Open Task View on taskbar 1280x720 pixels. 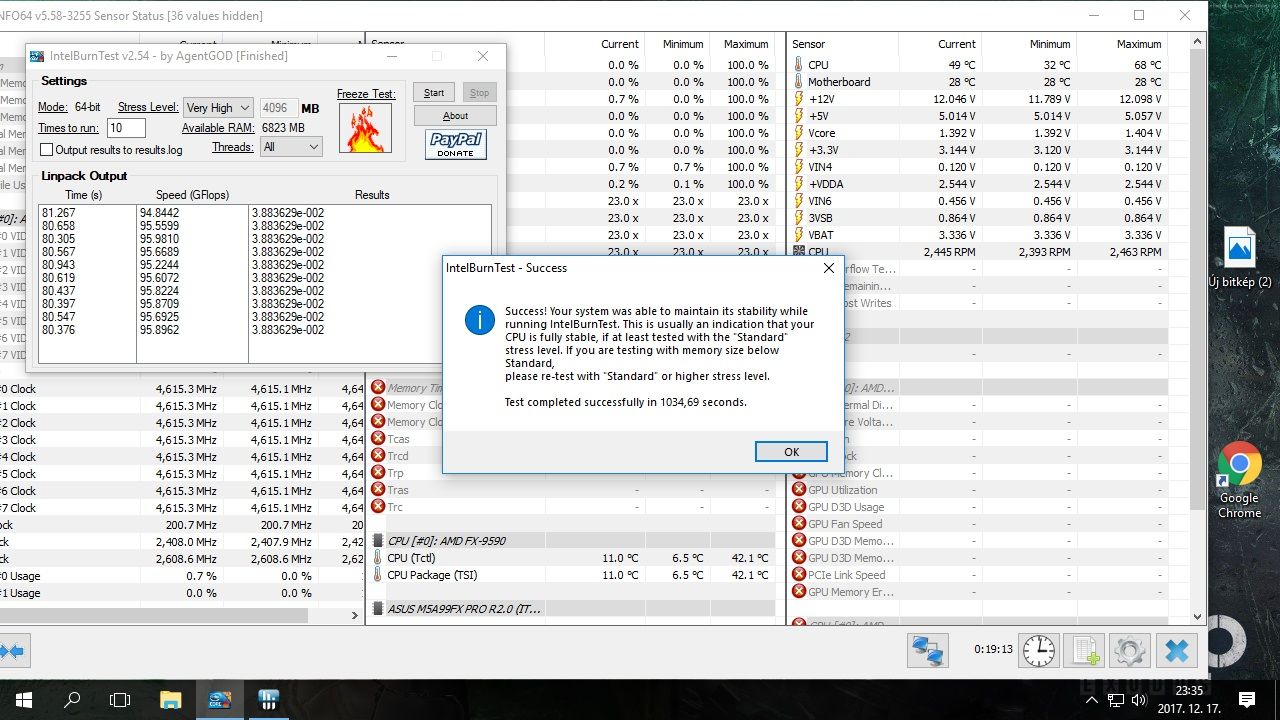coord(120,700)
